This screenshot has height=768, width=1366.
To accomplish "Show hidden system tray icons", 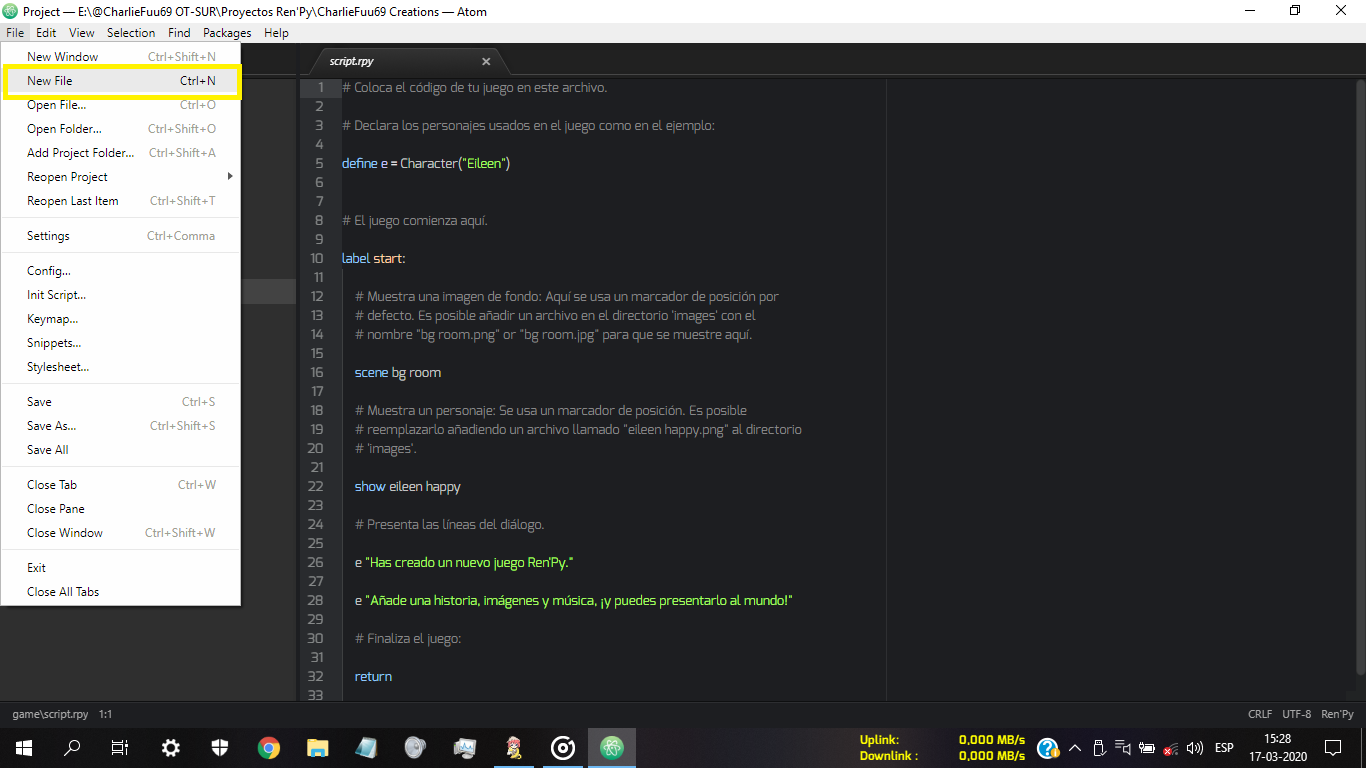I will coord(1075,748).
